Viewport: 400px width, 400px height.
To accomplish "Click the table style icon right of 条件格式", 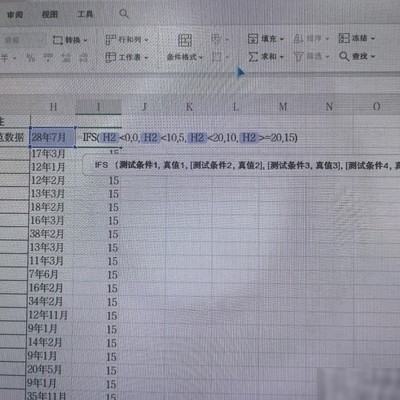I will (220, 39).
